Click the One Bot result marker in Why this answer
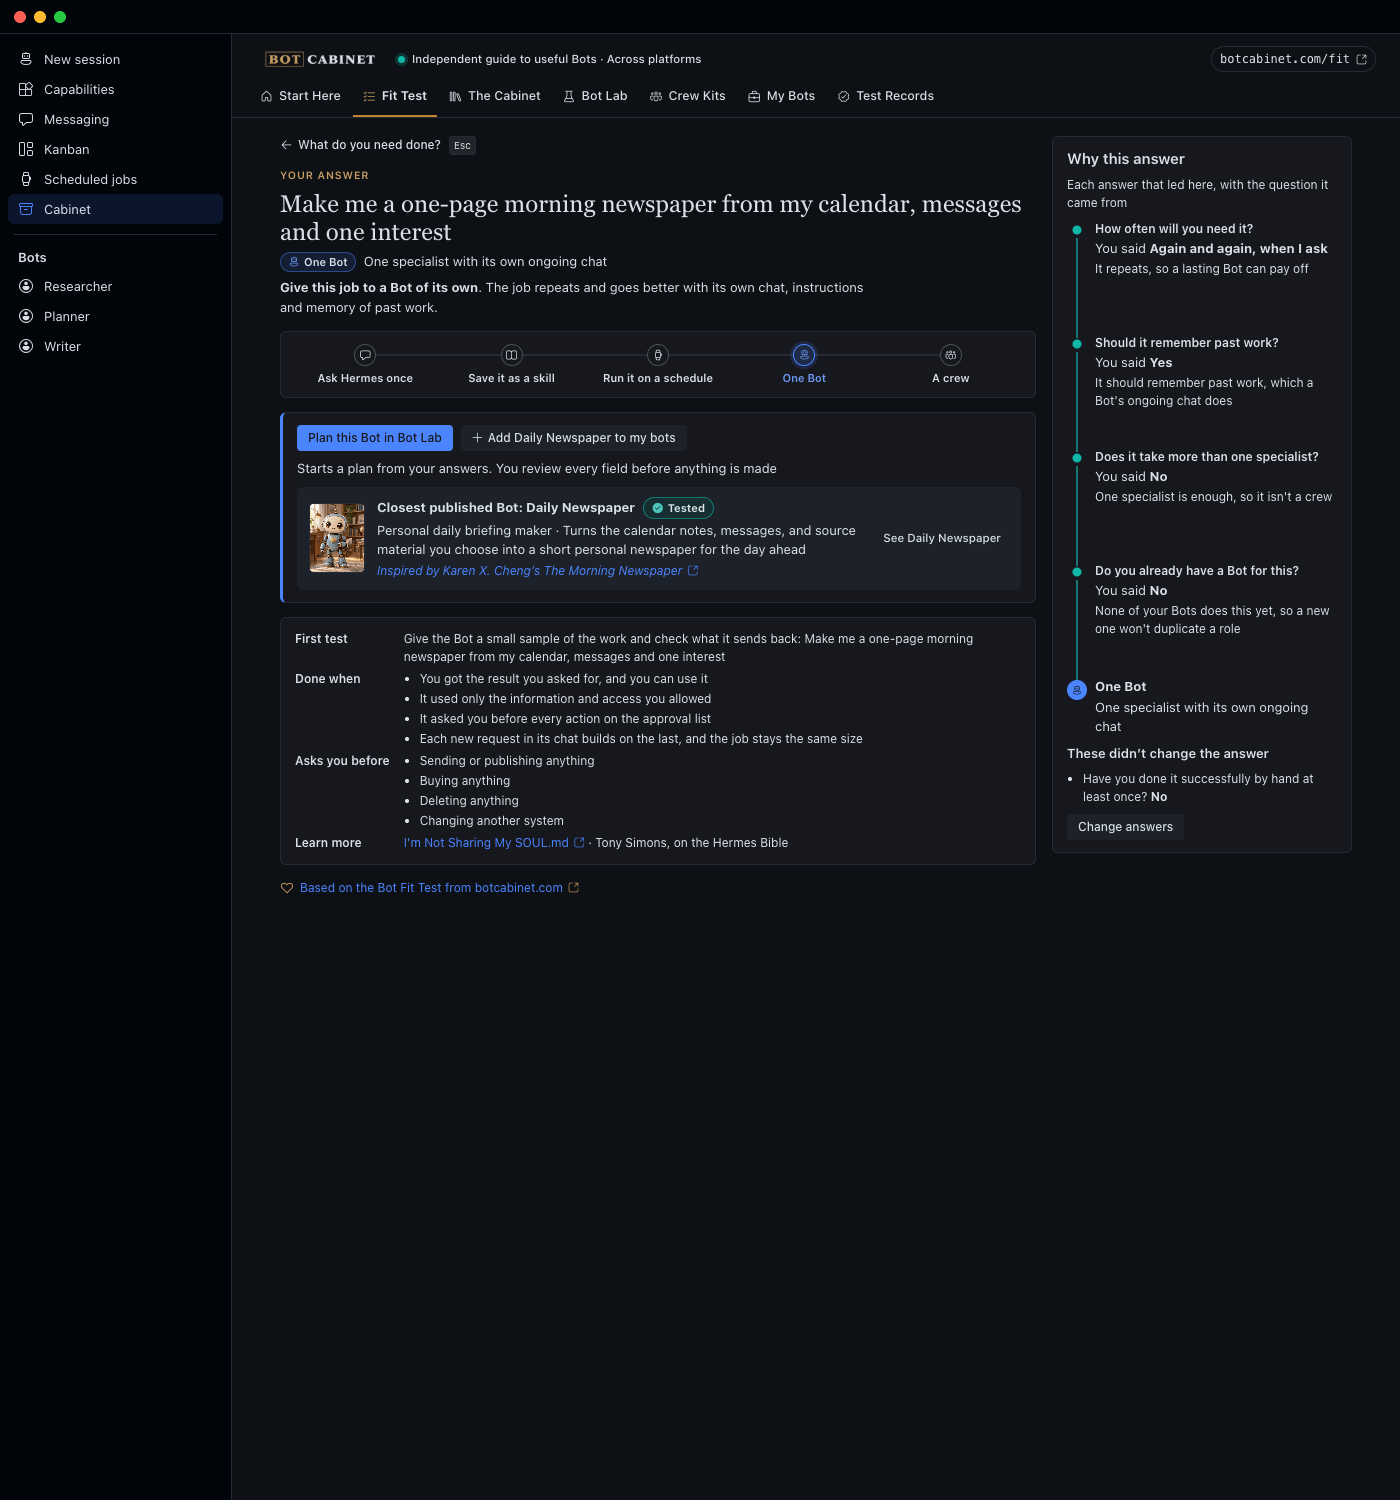1400x1500 pixels. 1077,690
